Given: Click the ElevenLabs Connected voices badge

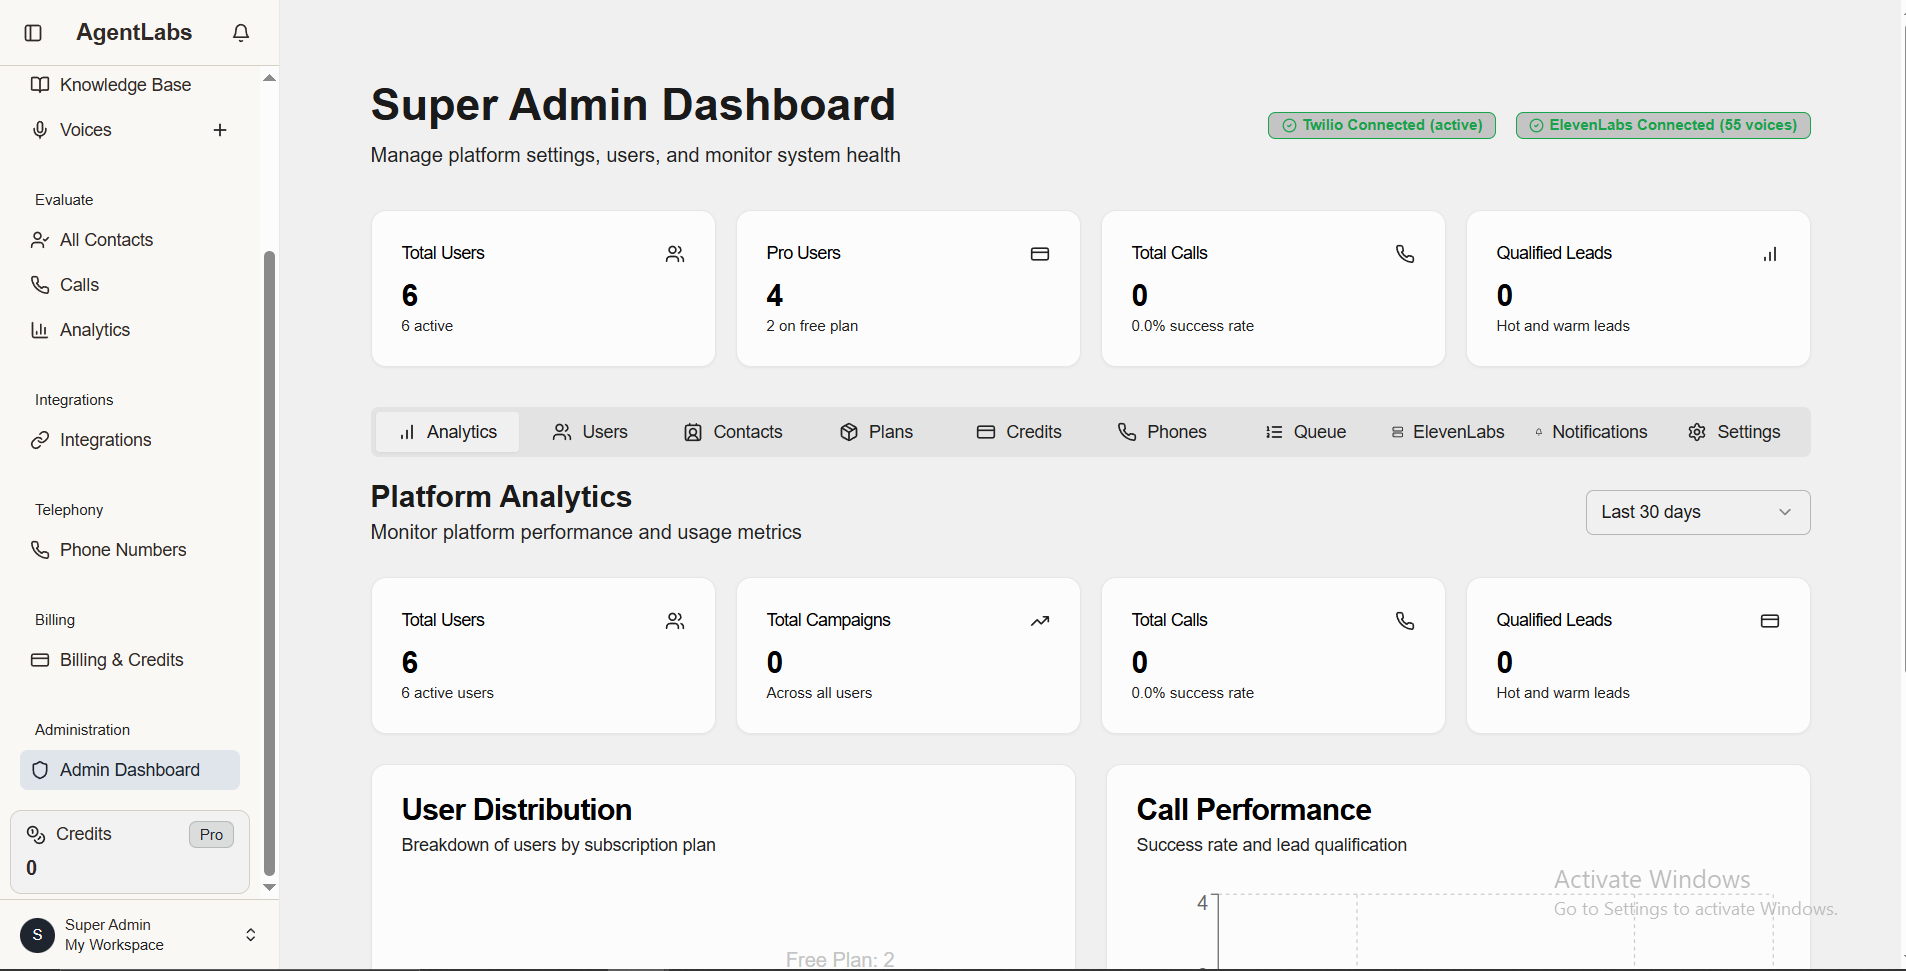Looking at the screenshot, I should tap(1662, 125).
